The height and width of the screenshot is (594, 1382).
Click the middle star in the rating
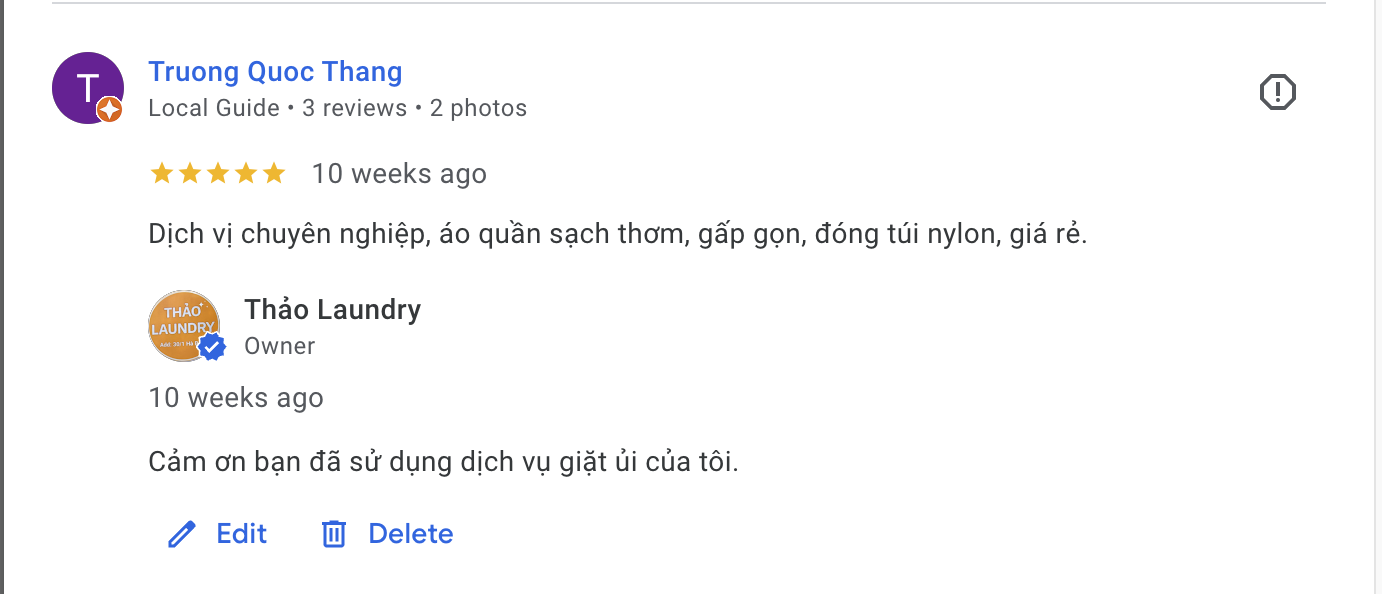(218, 172)
